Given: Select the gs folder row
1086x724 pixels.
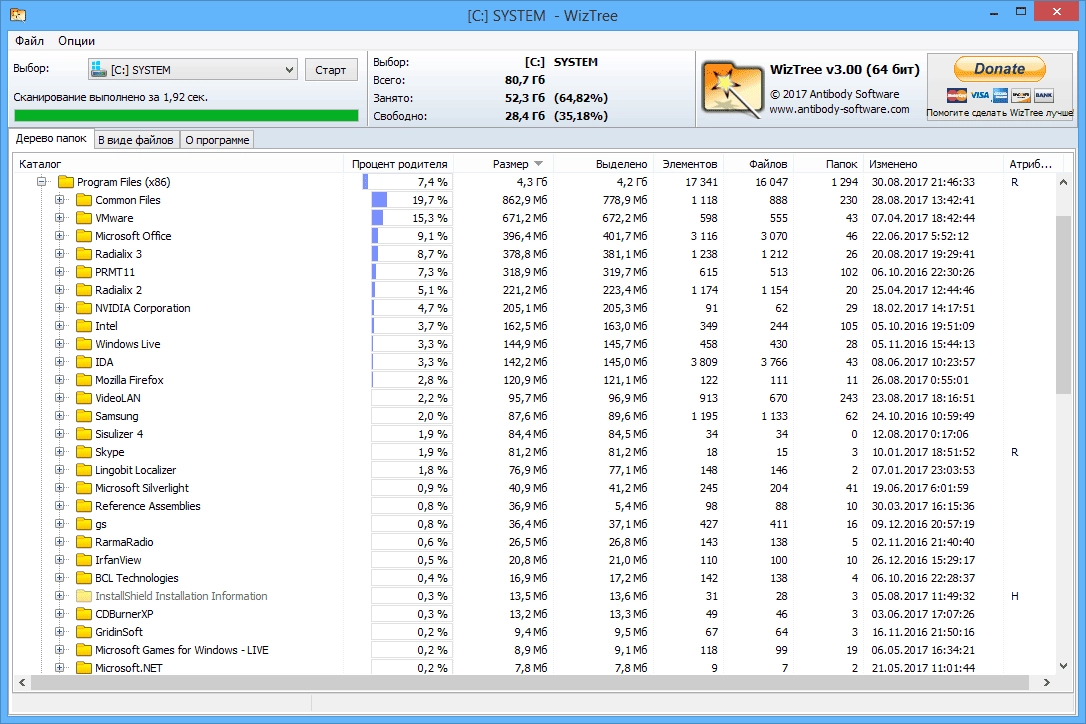Looking at the screenshot, I should (x=533, y=524).
